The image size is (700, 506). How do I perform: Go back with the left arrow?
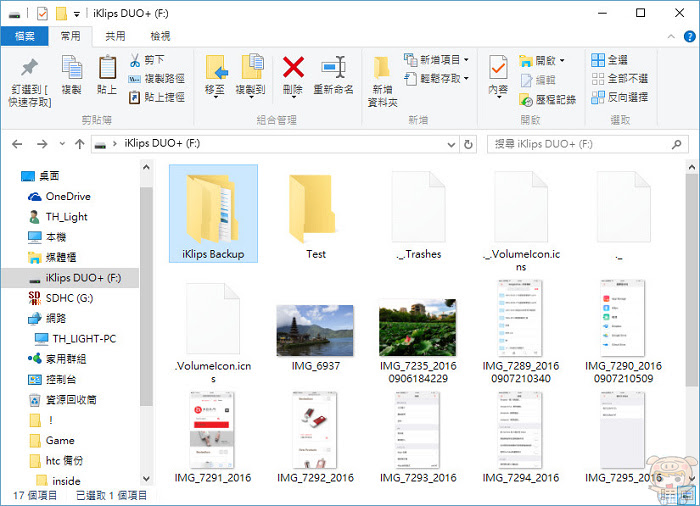point(17,144)
